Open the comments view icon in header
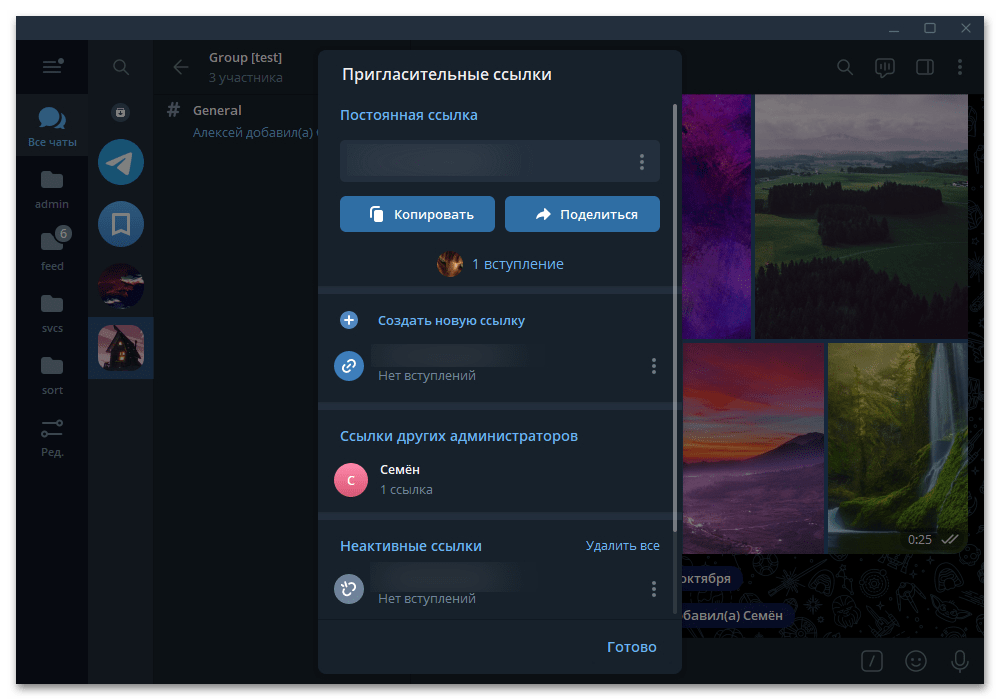Screen dimensions: 1000x700 click(x=885, y=67)
